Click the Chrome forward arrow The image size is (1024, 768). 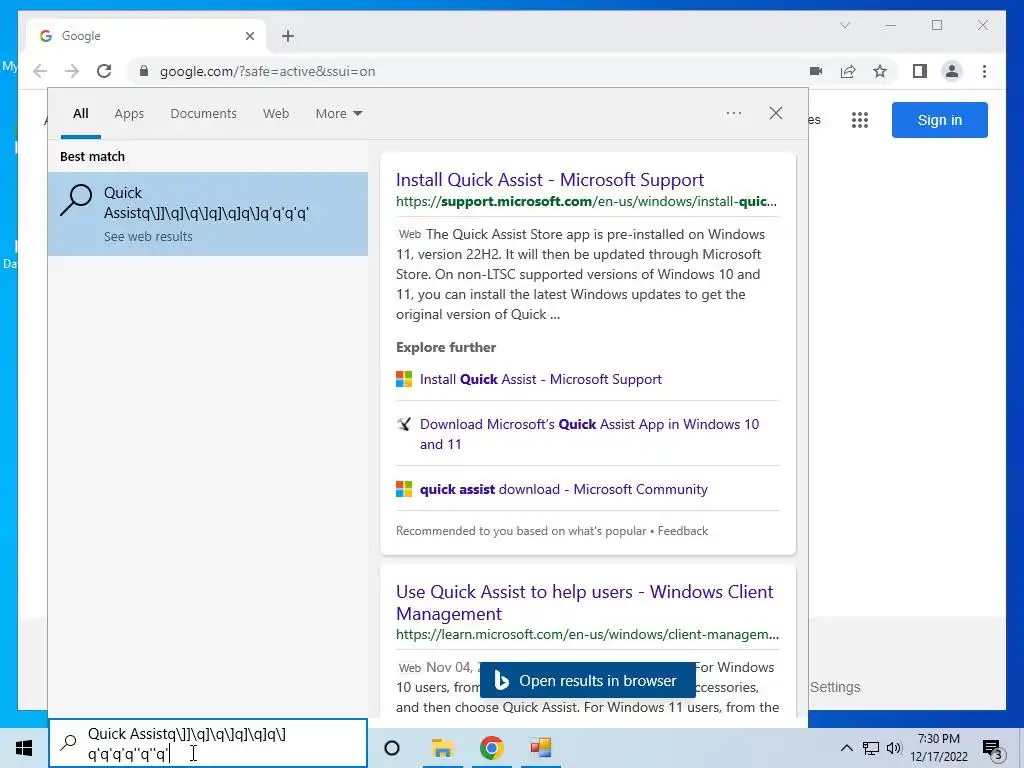coord(72,71)
